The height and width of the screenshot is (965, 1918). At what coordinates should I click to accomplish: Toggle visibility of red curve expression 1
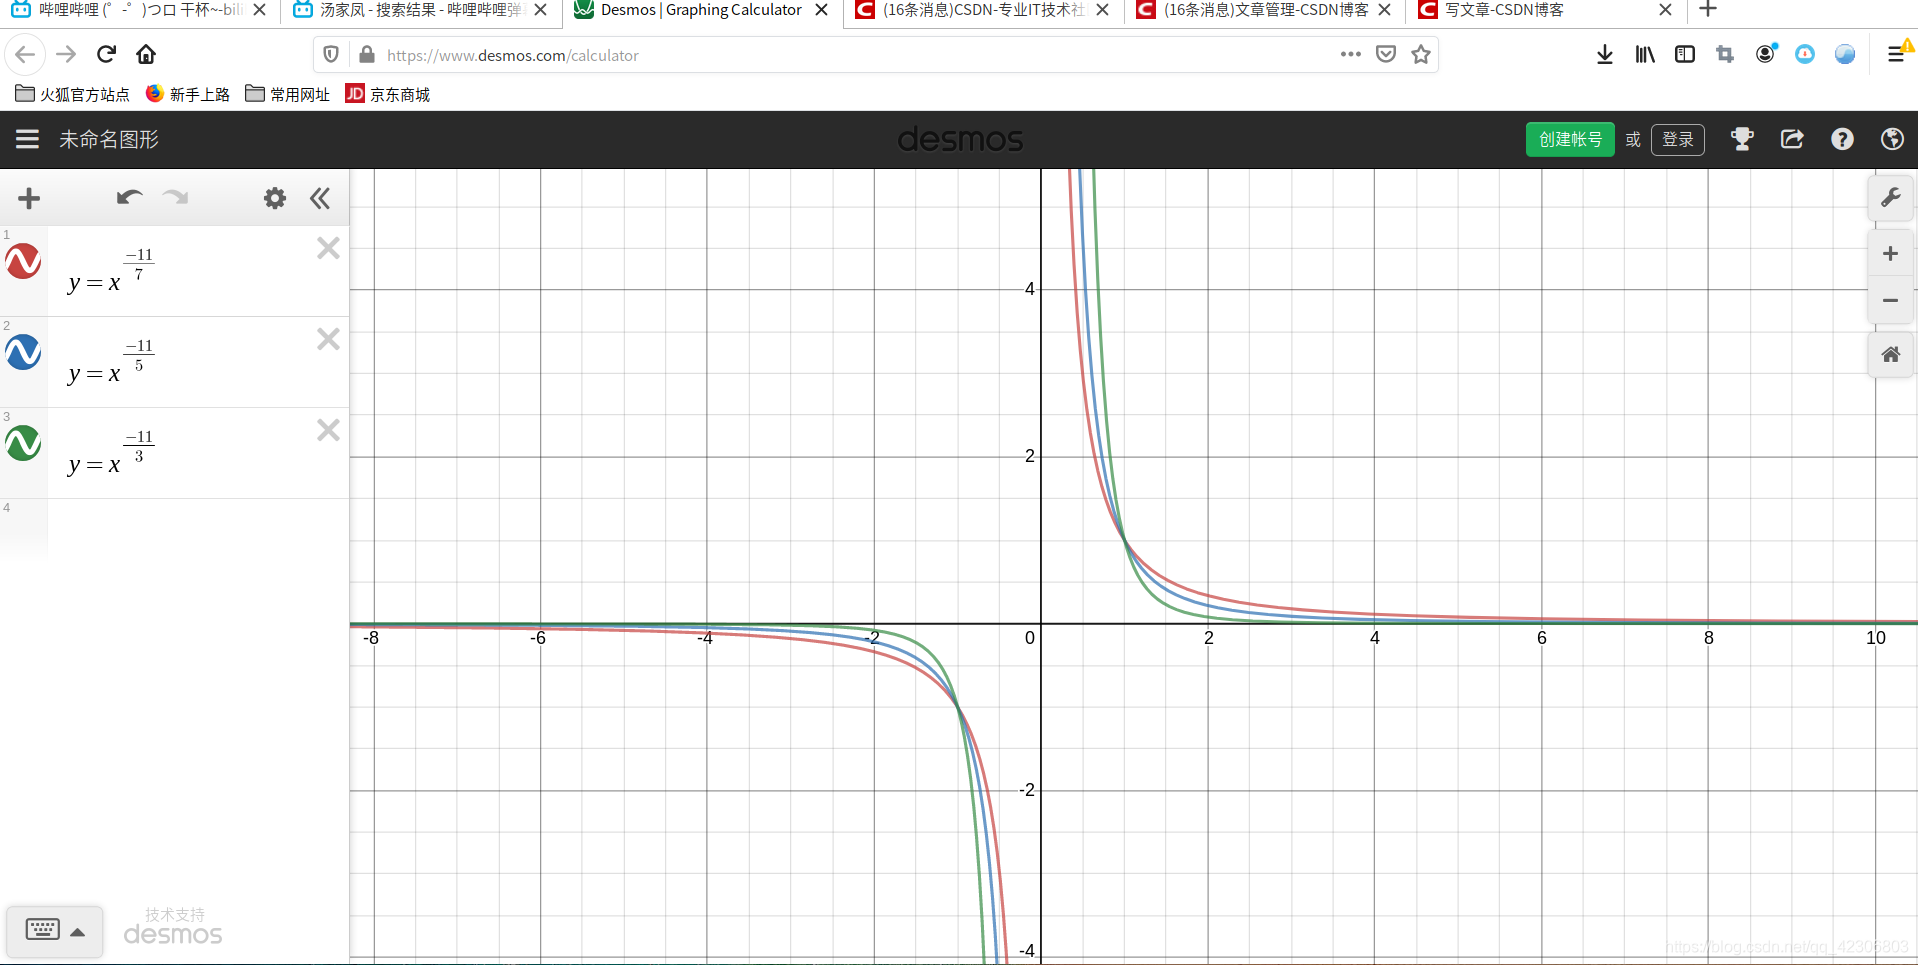[23, 261]
